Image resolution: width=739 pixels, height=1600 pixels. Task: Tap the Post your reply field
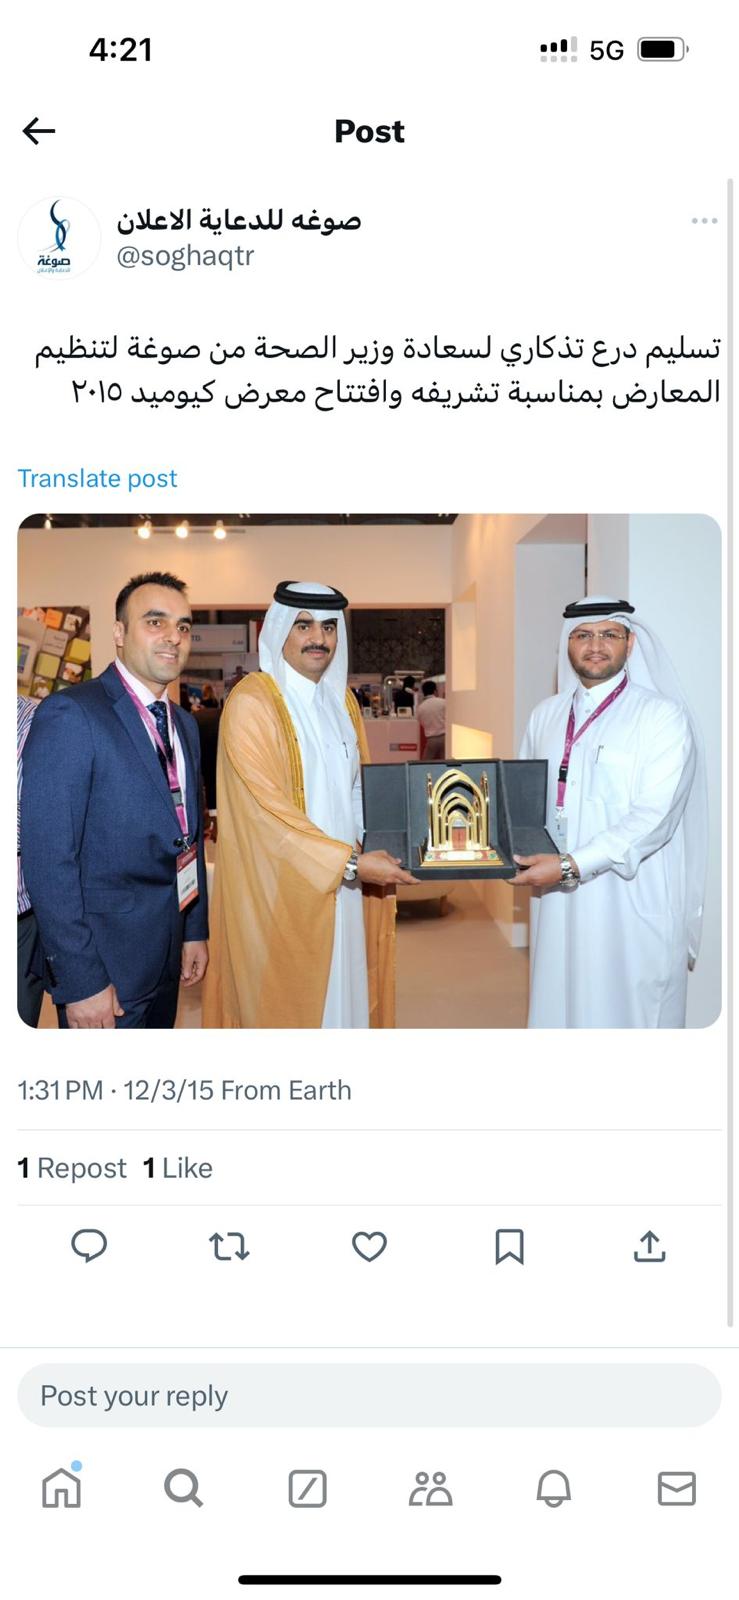369,1395
